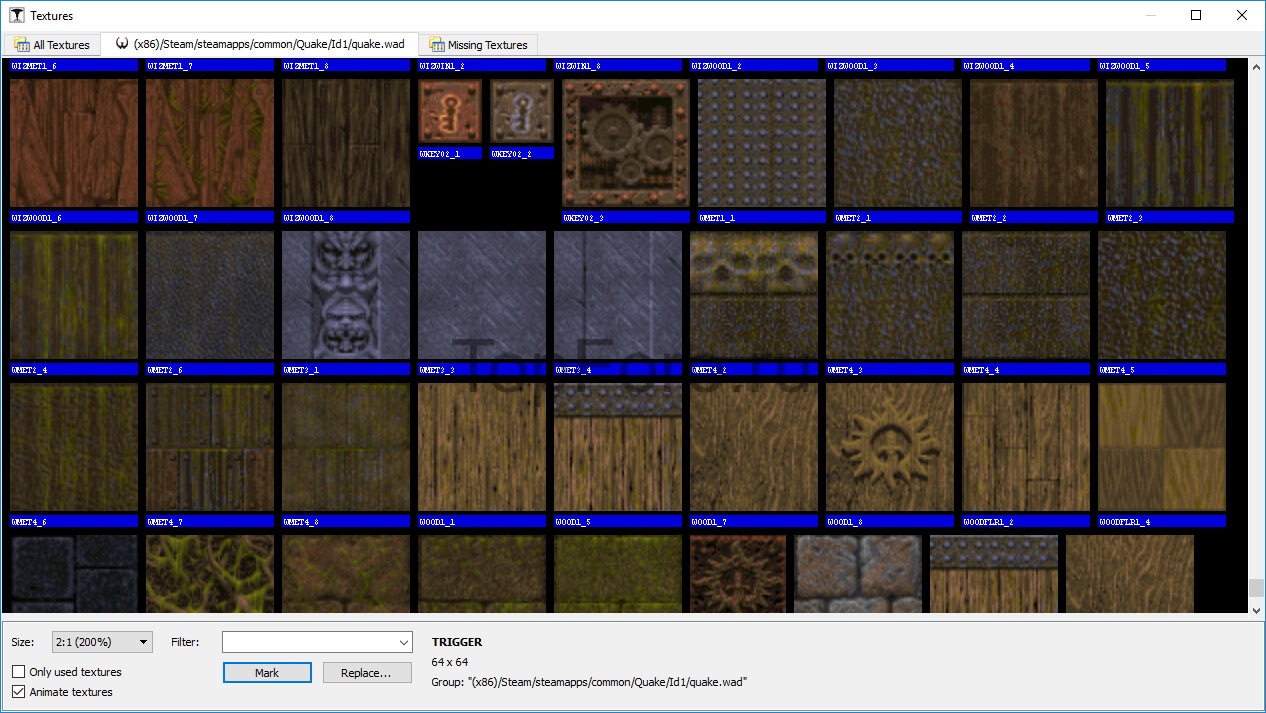Choose the WMET1_1 riveted metal texture
1266x713 pixels.
[762, 143]
